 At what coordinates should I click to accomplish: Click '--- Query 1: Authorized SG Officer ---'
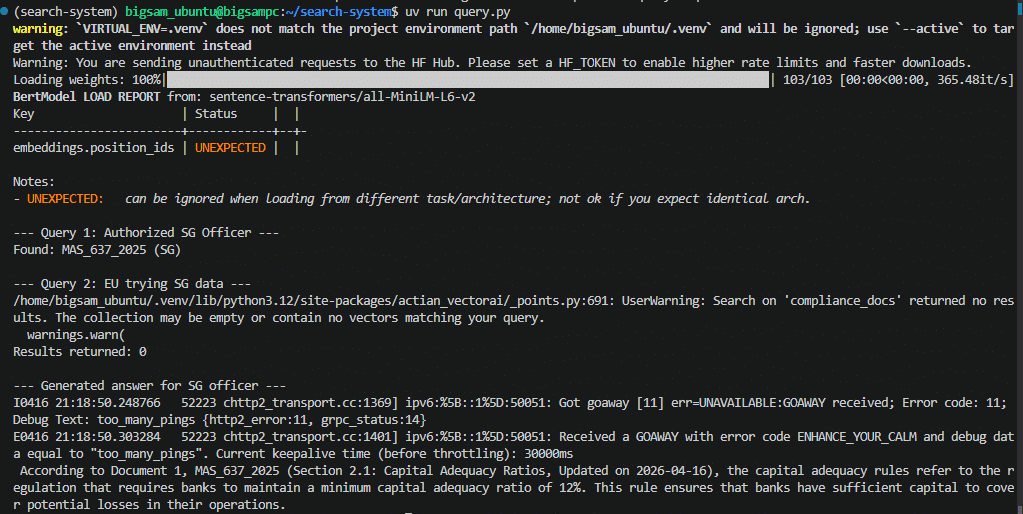[146, 232]
